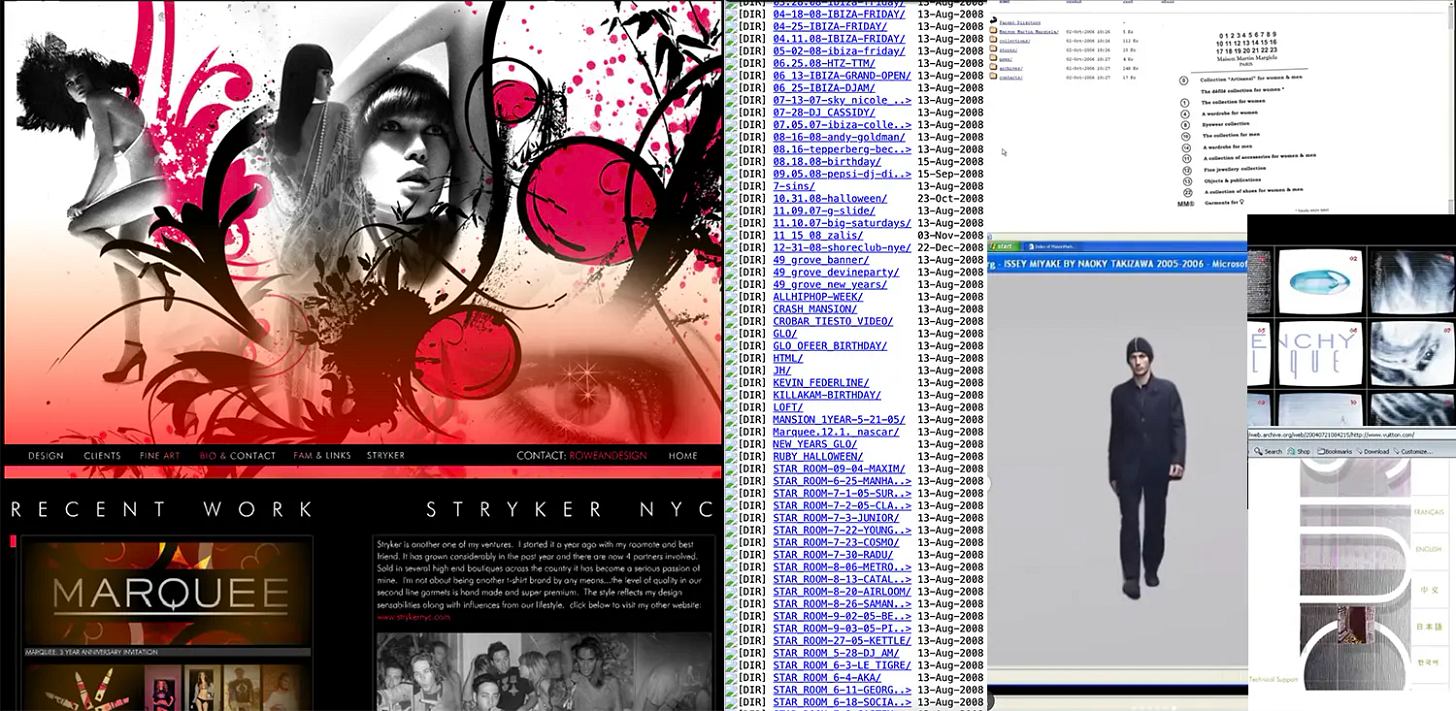Click folder icon beside HTML/ directory

click(x=731, y=358)
